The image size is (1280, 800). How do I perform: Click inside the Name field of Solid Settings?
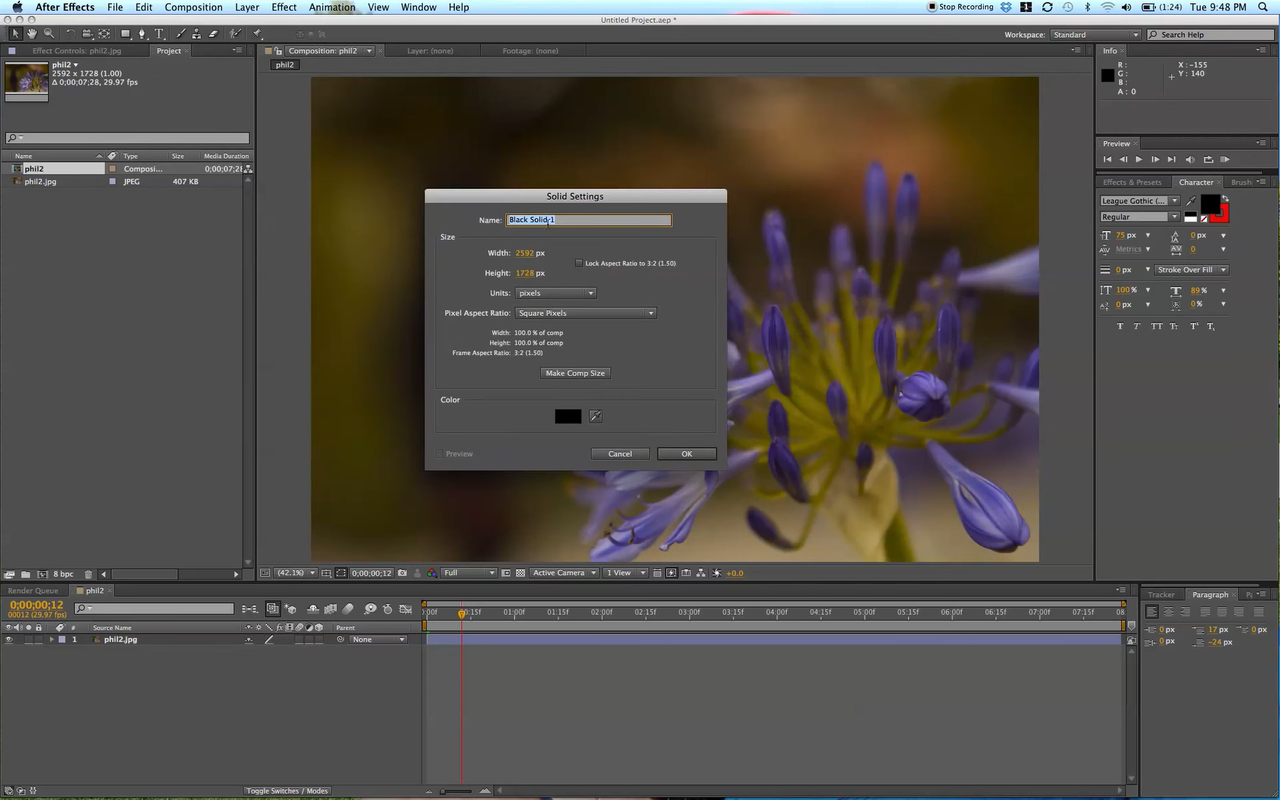[x=588, y=219]
